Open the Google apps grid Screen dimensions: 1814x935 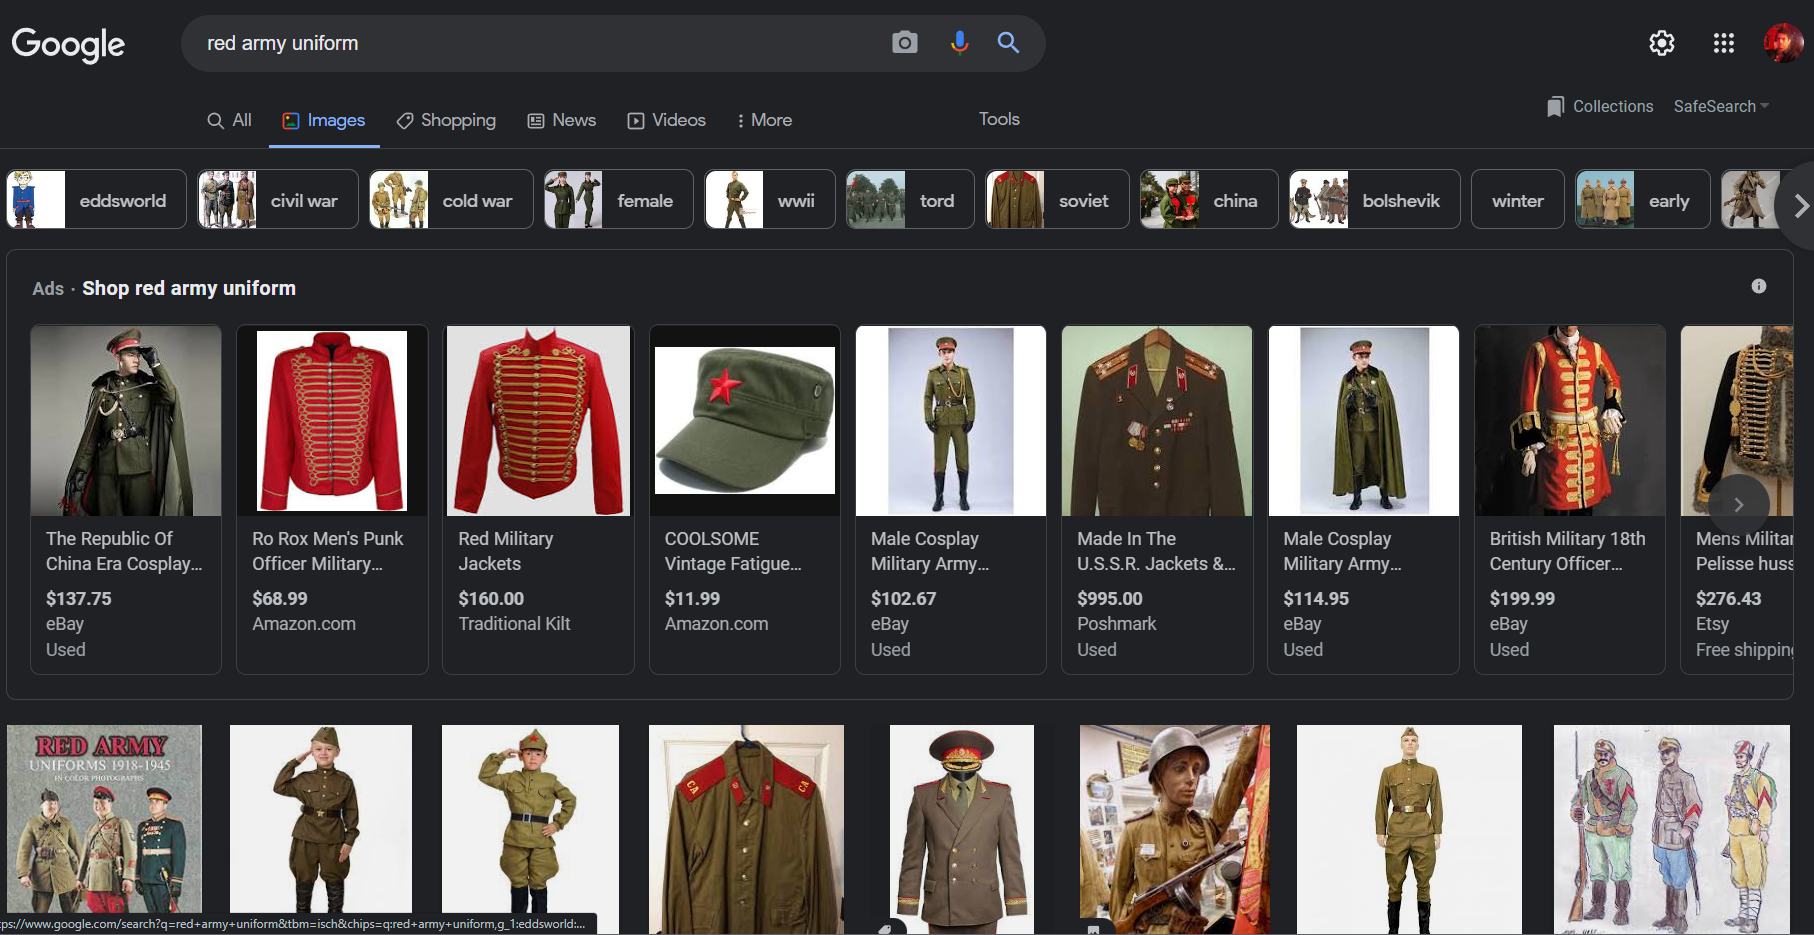(1723, 43)
